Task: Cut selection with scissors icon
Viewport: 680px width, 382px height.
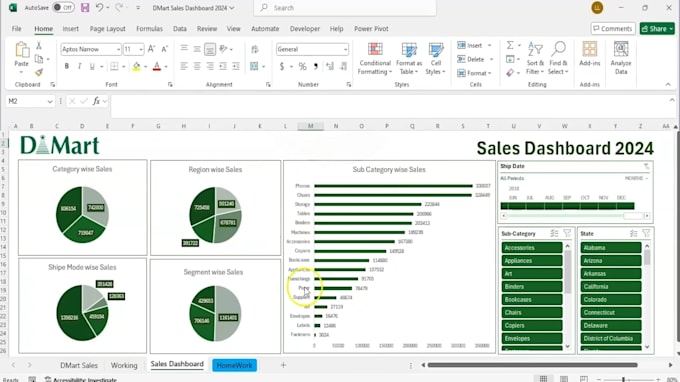Action: tap(39, 46)
